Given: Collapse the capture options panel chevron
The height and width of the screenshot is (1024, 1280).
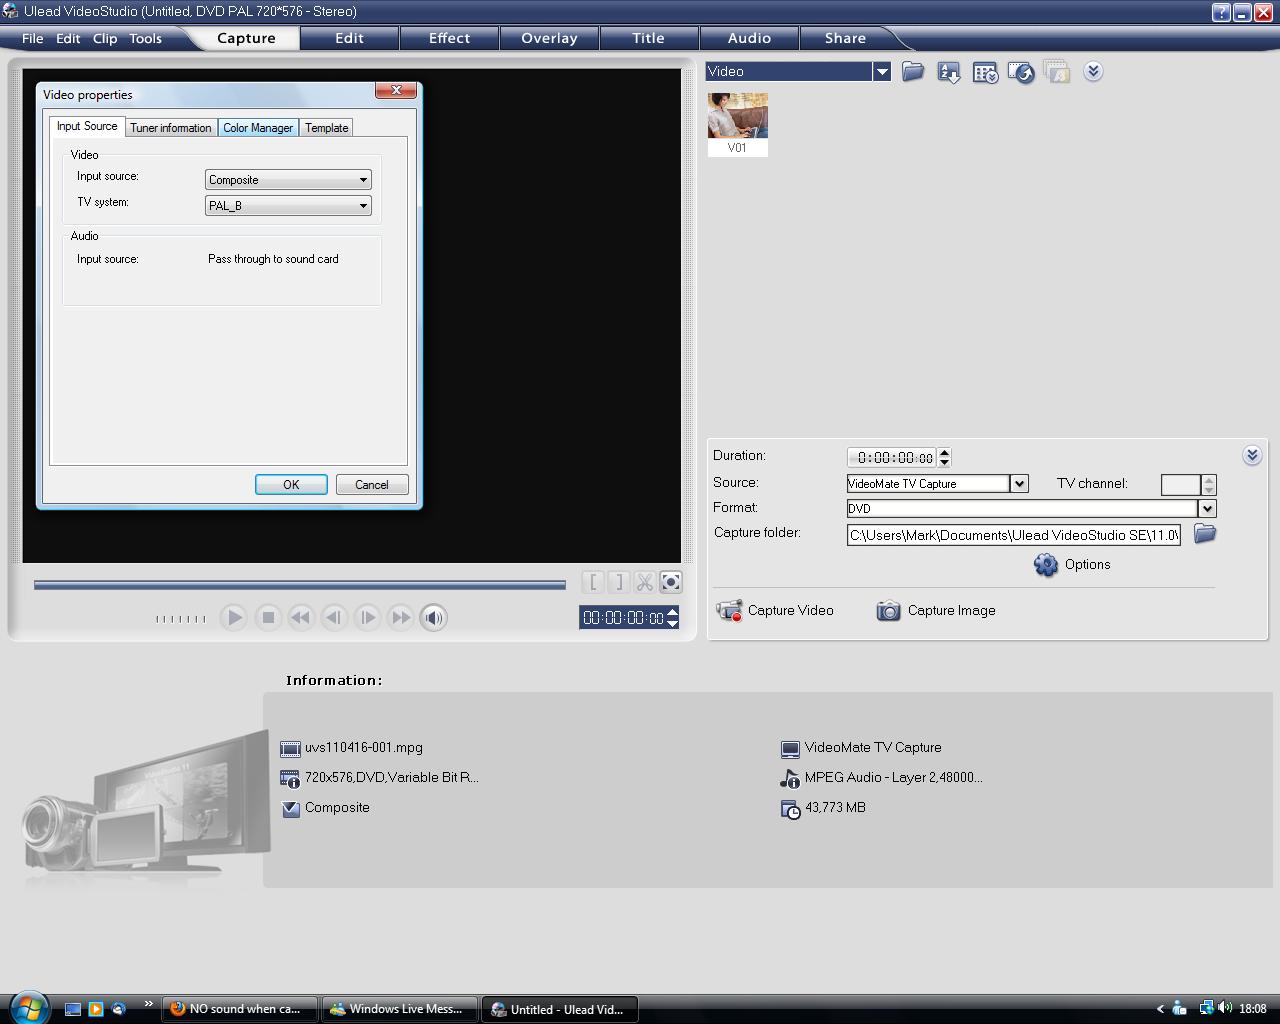Looking at the screenshot, I should [x=1252, y=455].
